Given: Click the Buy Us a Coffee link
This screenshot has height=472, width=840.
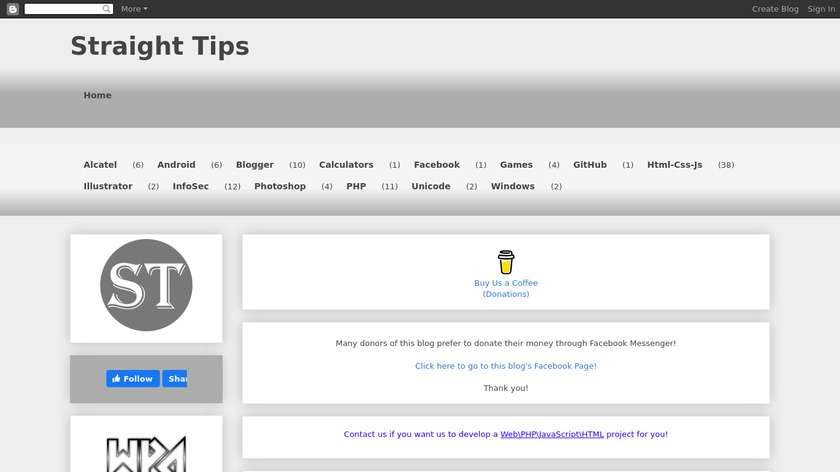Looking at the screenshot, I should 506,288.
